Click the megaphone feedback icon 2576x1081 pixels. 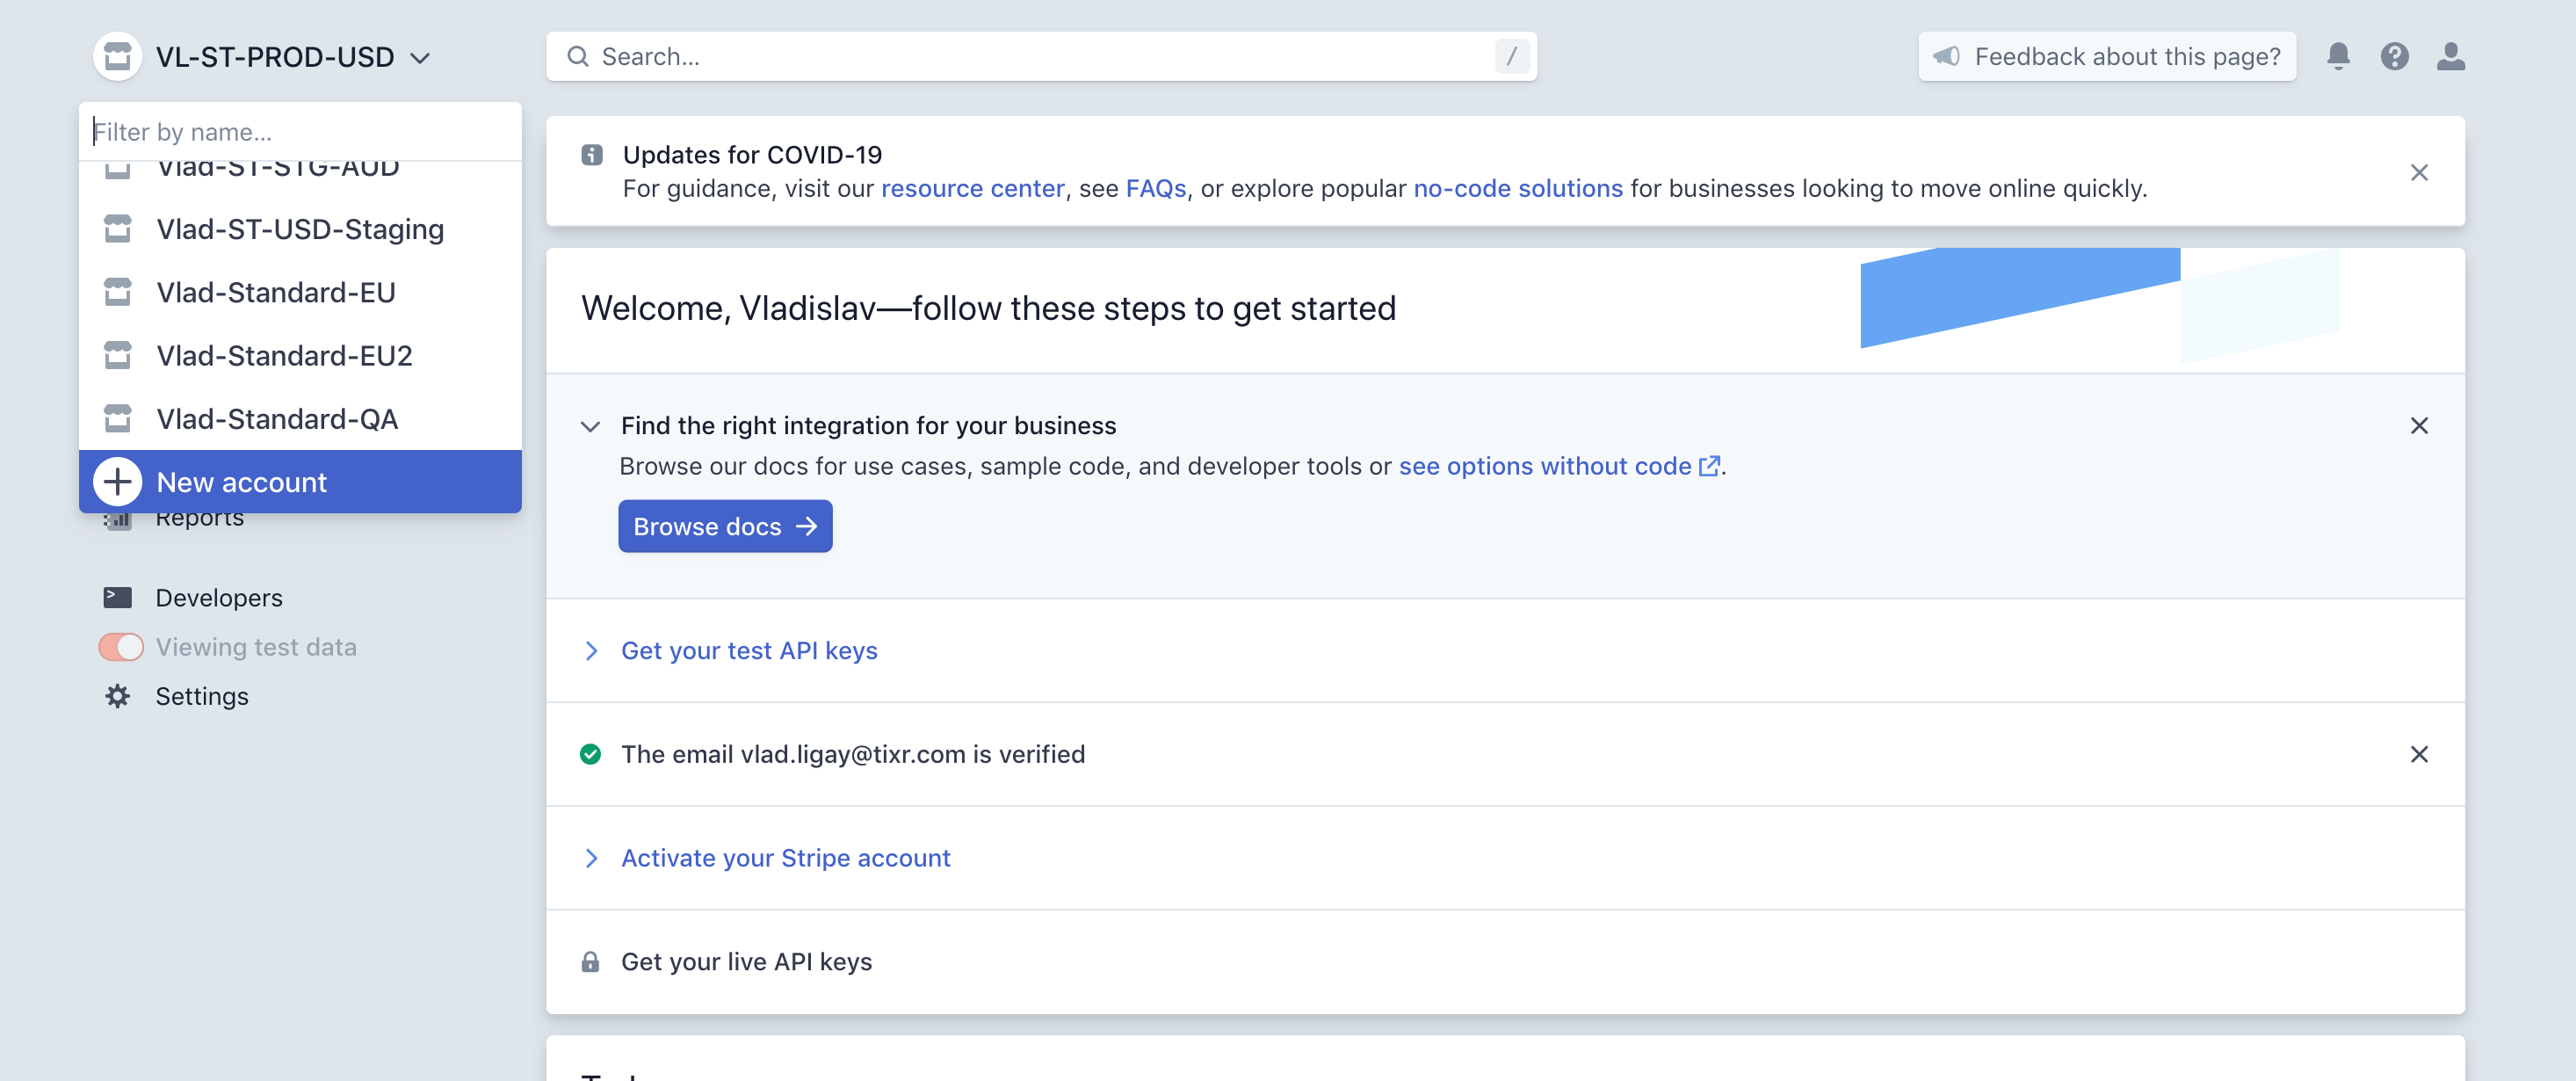(x=1946, y=56)
